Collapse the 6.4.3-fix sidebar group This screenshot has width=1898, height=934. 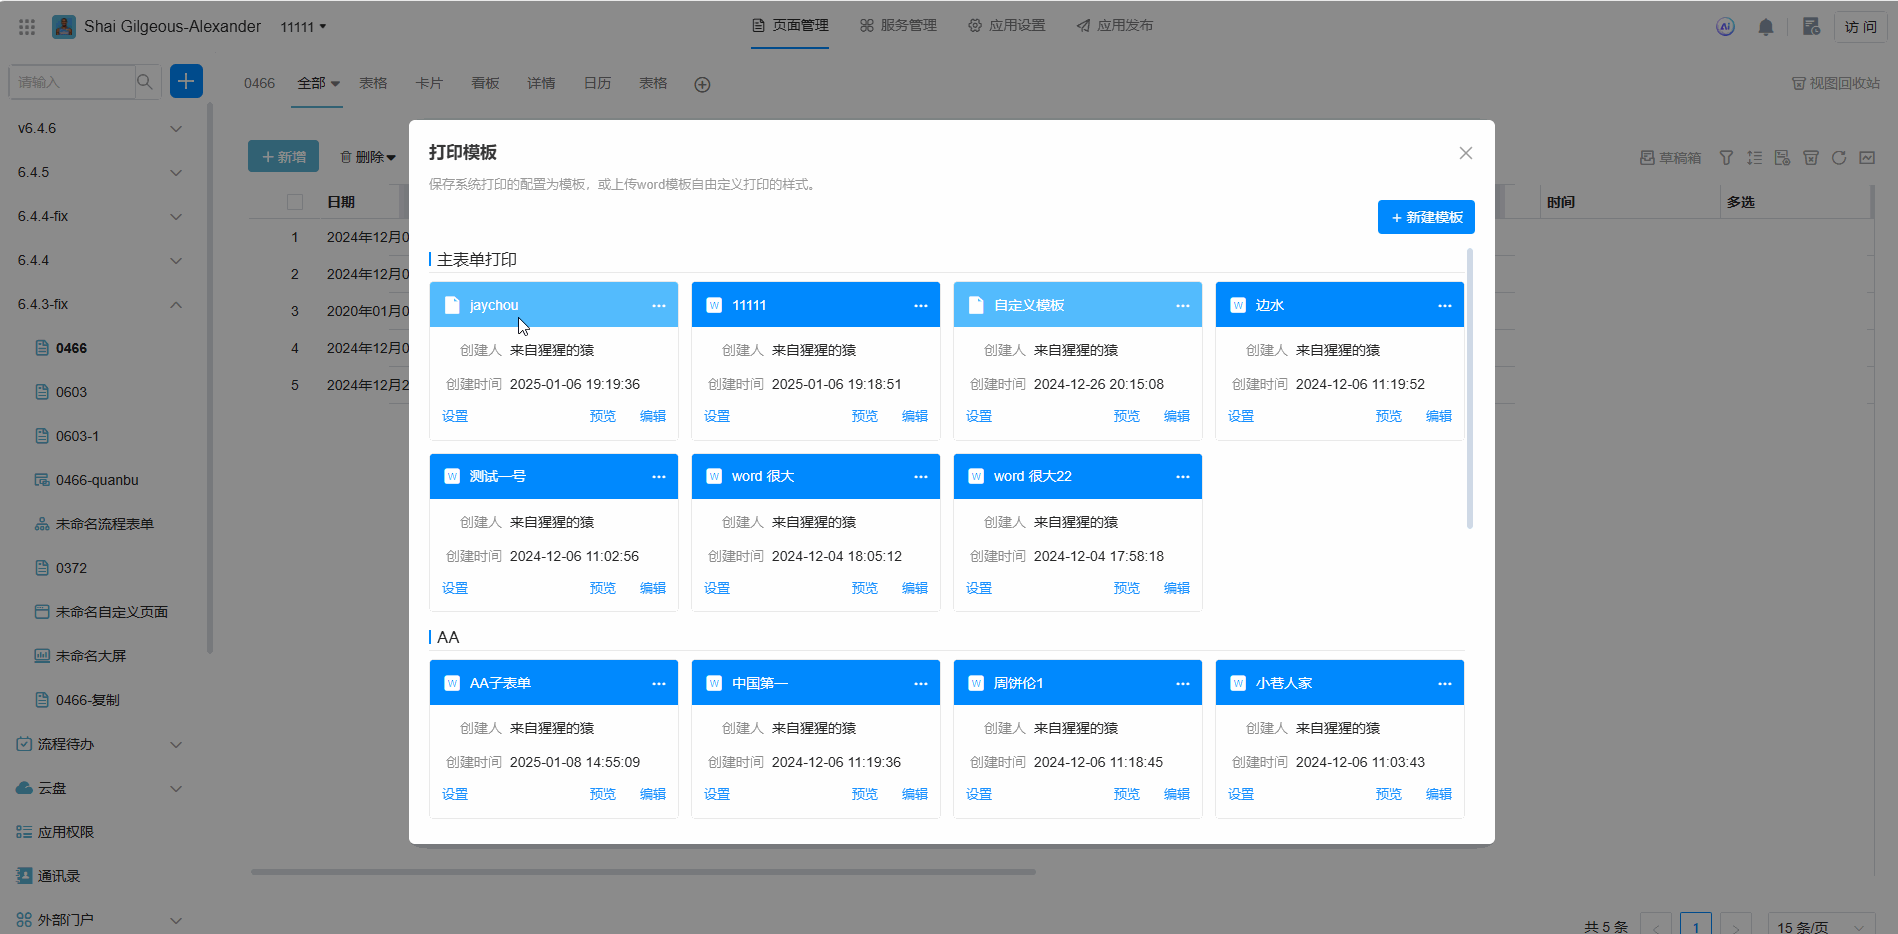[x=176, y=305]
